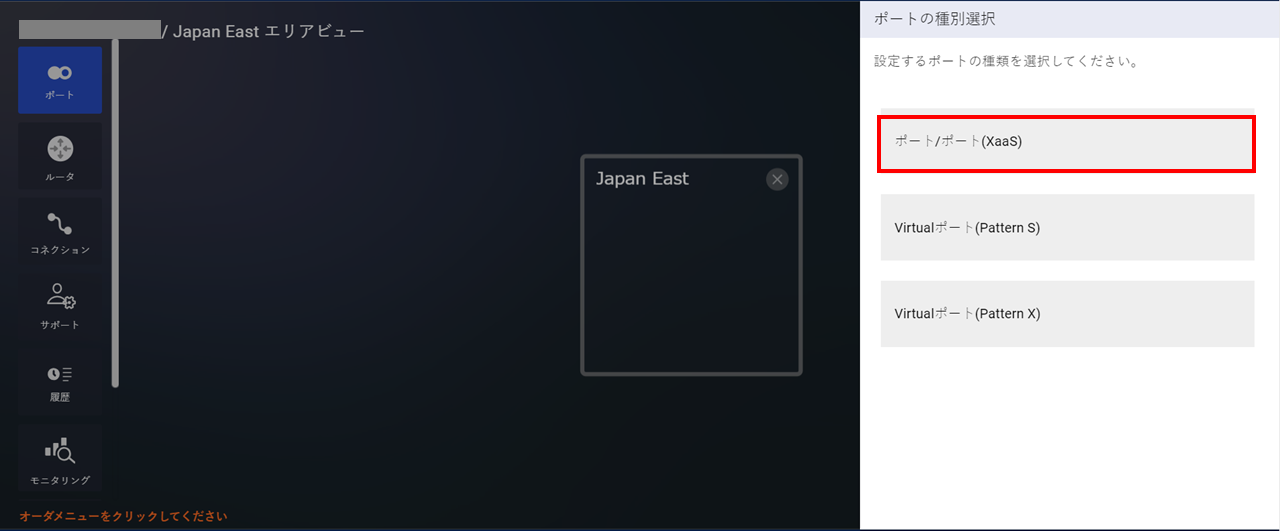Image resolution: width=1280 pixels, height=531 pixels.
Task: Click the Japan East エリアビュー breadcrumb title
Action: click(x=269, y=31)
